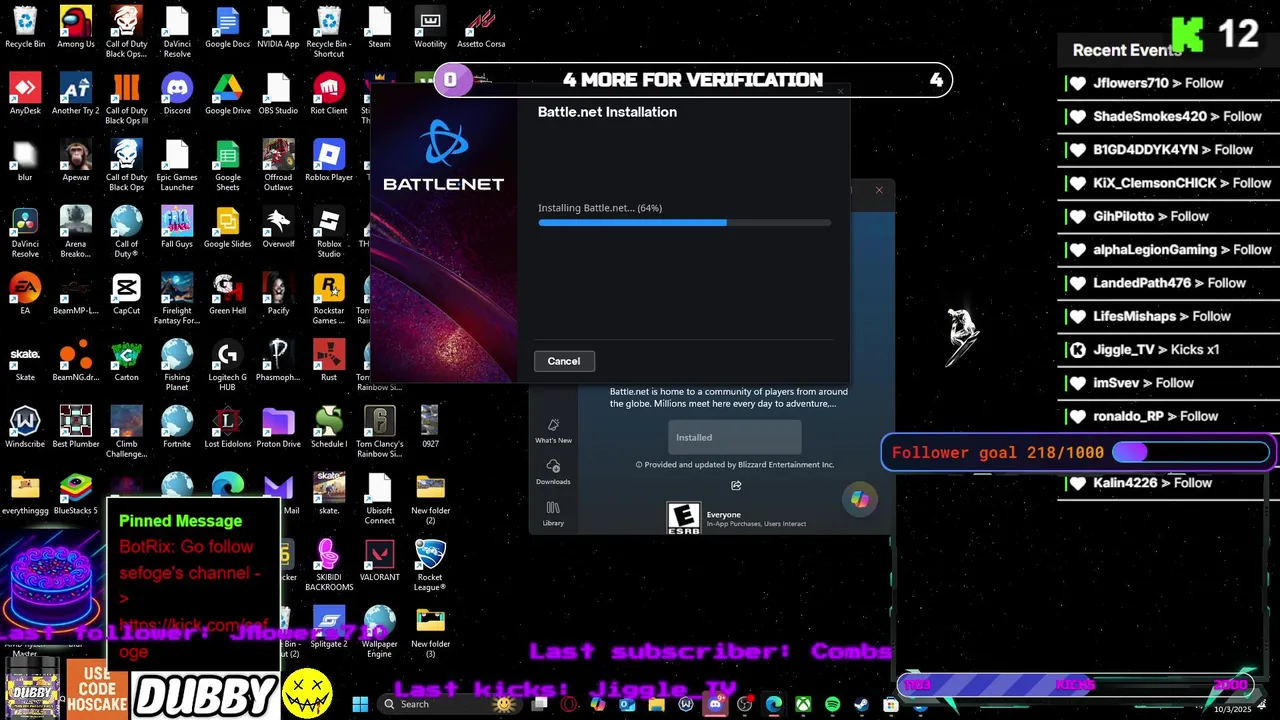Open the Windows Start menu
1280x720 pixels.
pyautogui.click(x=360, y=704)
